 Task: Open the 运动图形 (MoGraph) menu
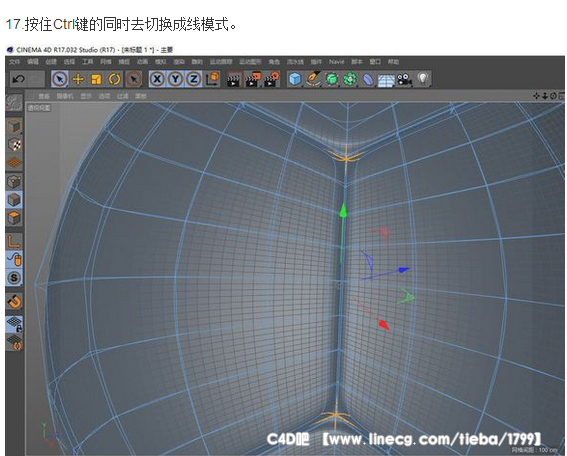[x=250, y=62]
